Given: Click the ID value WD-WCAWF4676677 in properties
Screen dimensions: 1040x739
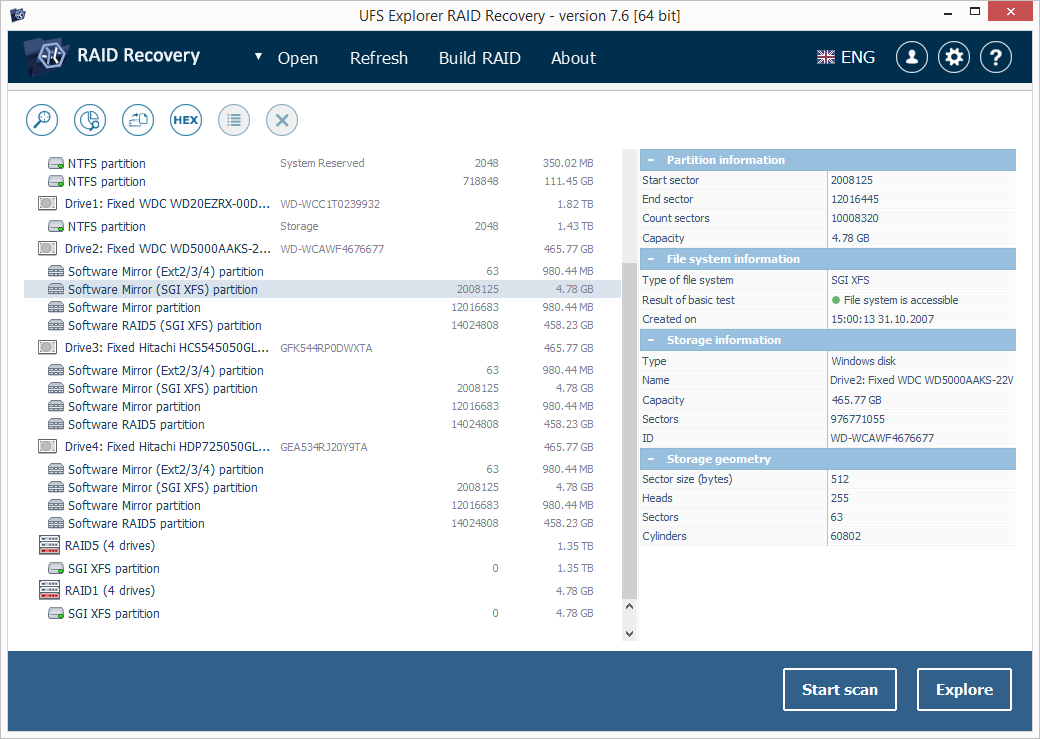Looking at the screenshot, I should [882, 438].
